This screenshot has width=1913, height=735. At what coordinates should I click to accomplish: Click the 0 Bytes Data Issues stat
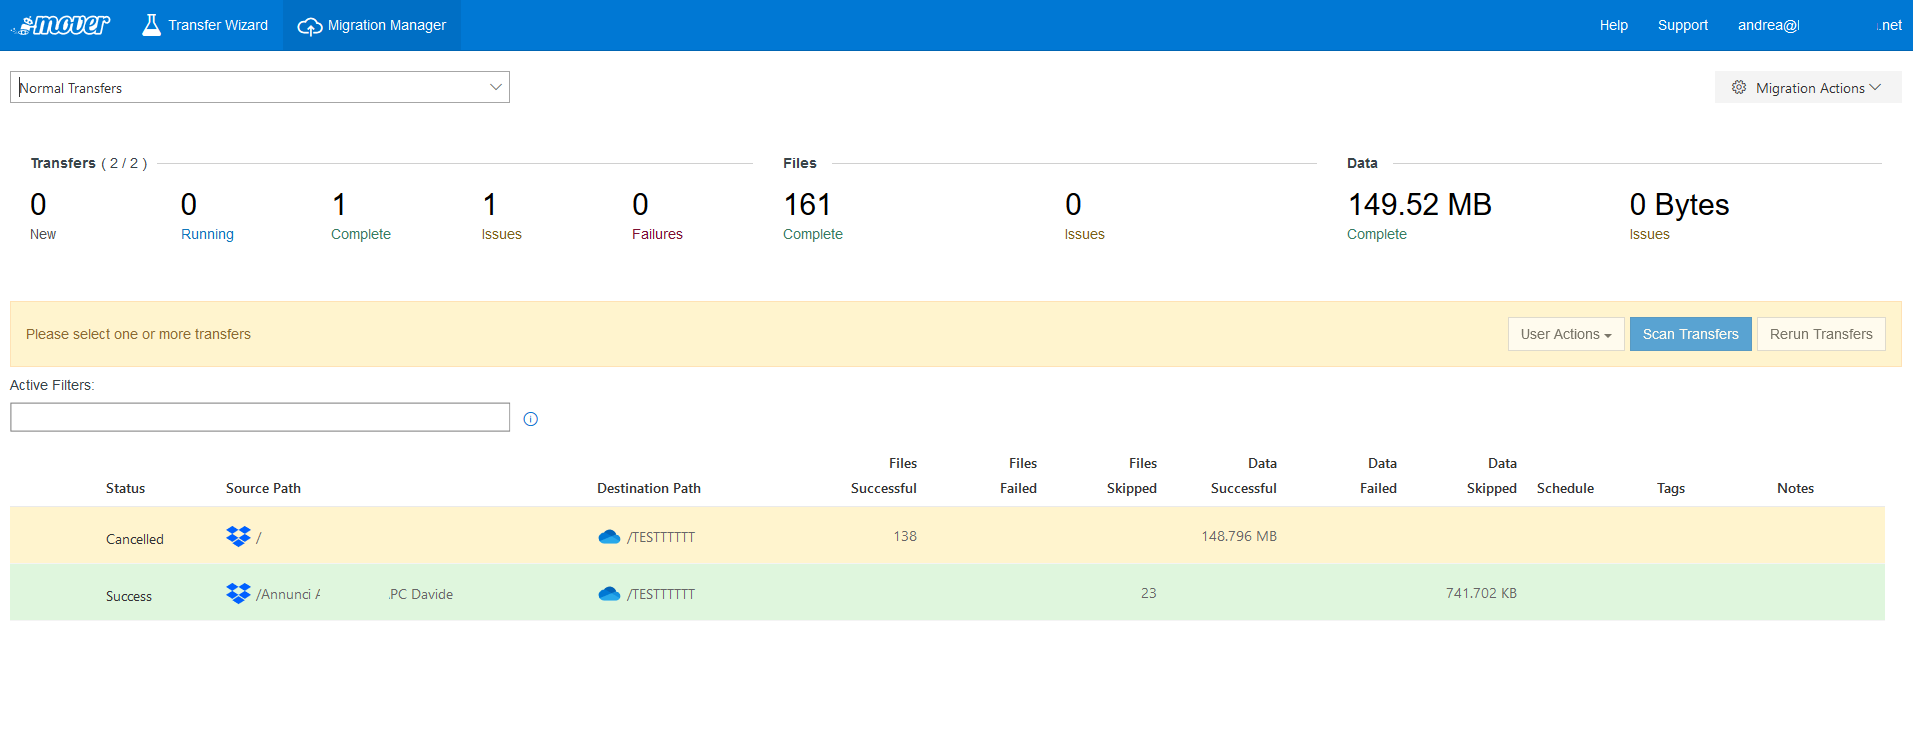pos(1679,216)
